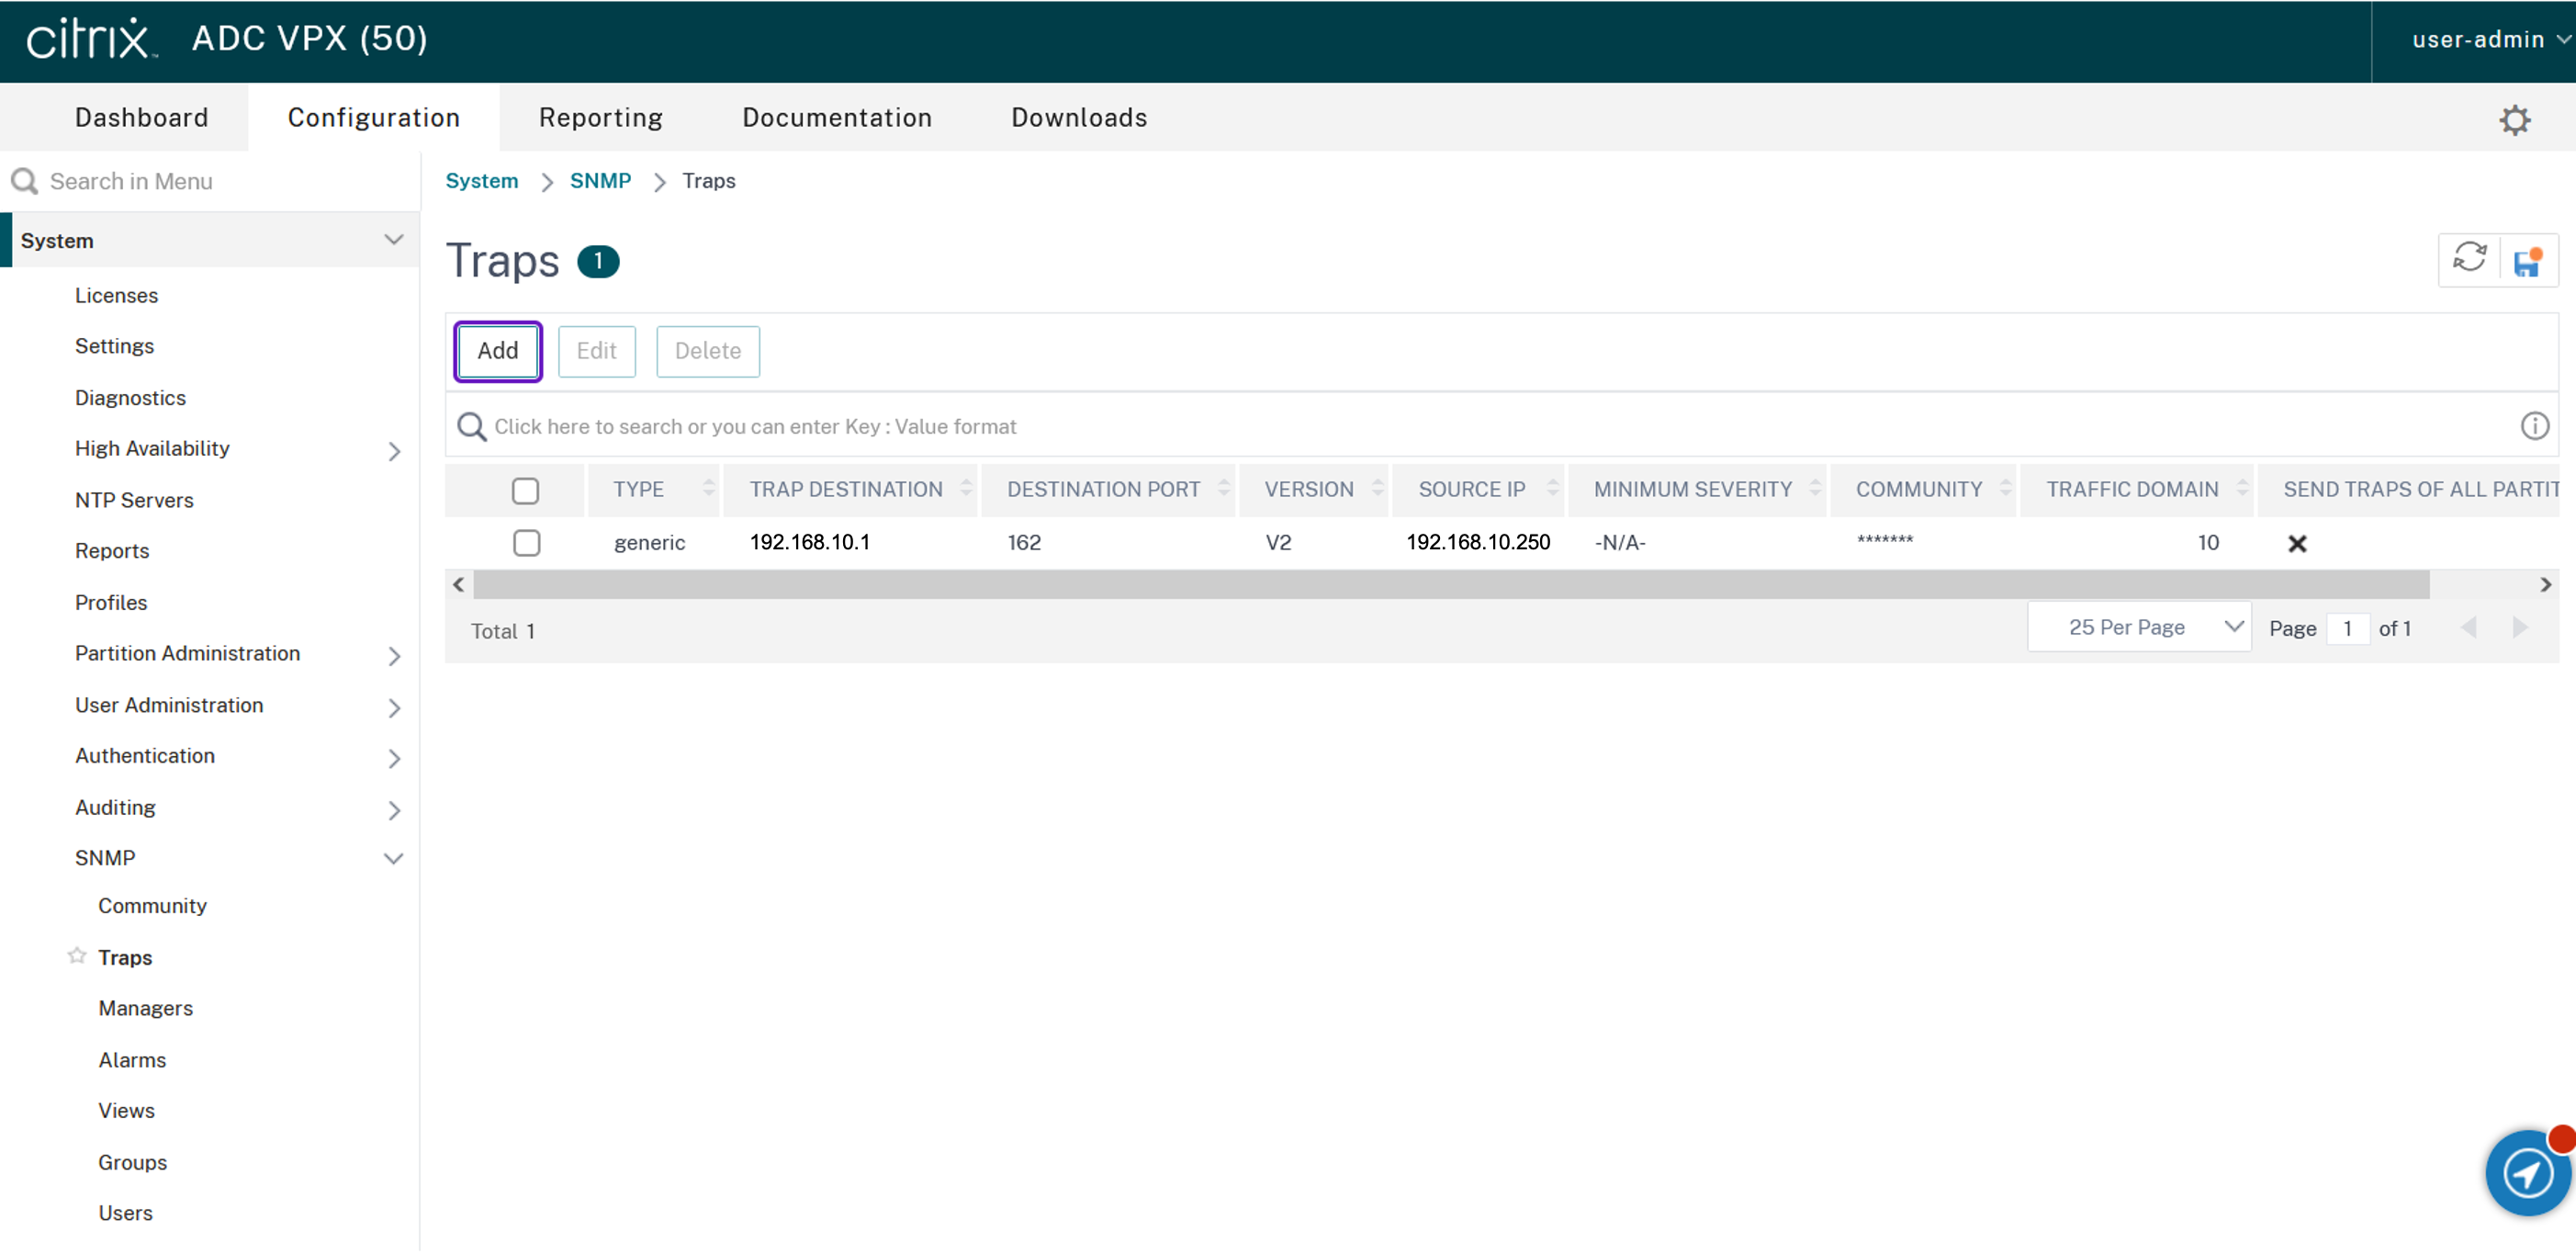
Task: Follow the SNMP breadcrumb link
Action: [600, 181]
